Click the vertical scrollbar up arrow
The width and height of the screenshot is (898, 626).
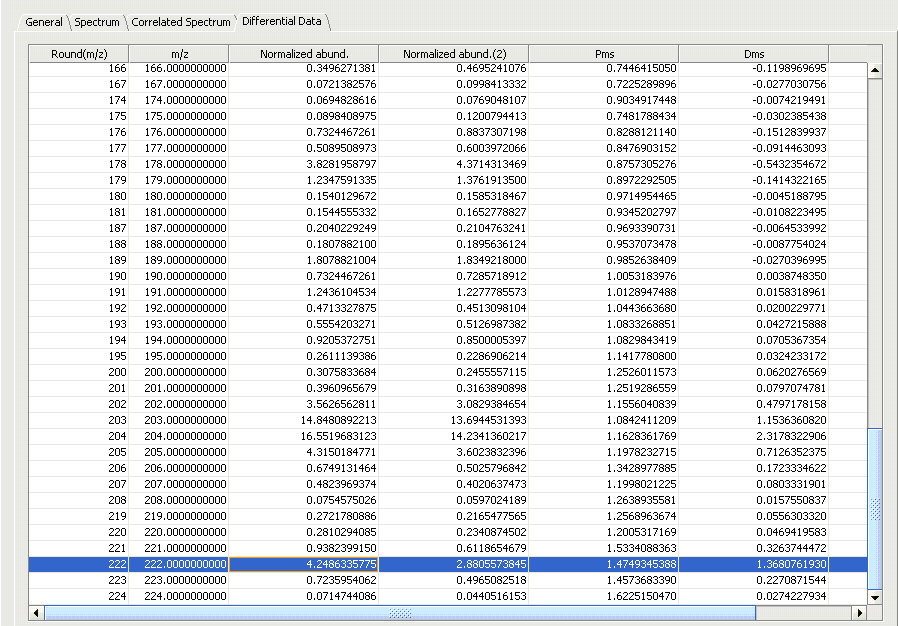[875, 71]
